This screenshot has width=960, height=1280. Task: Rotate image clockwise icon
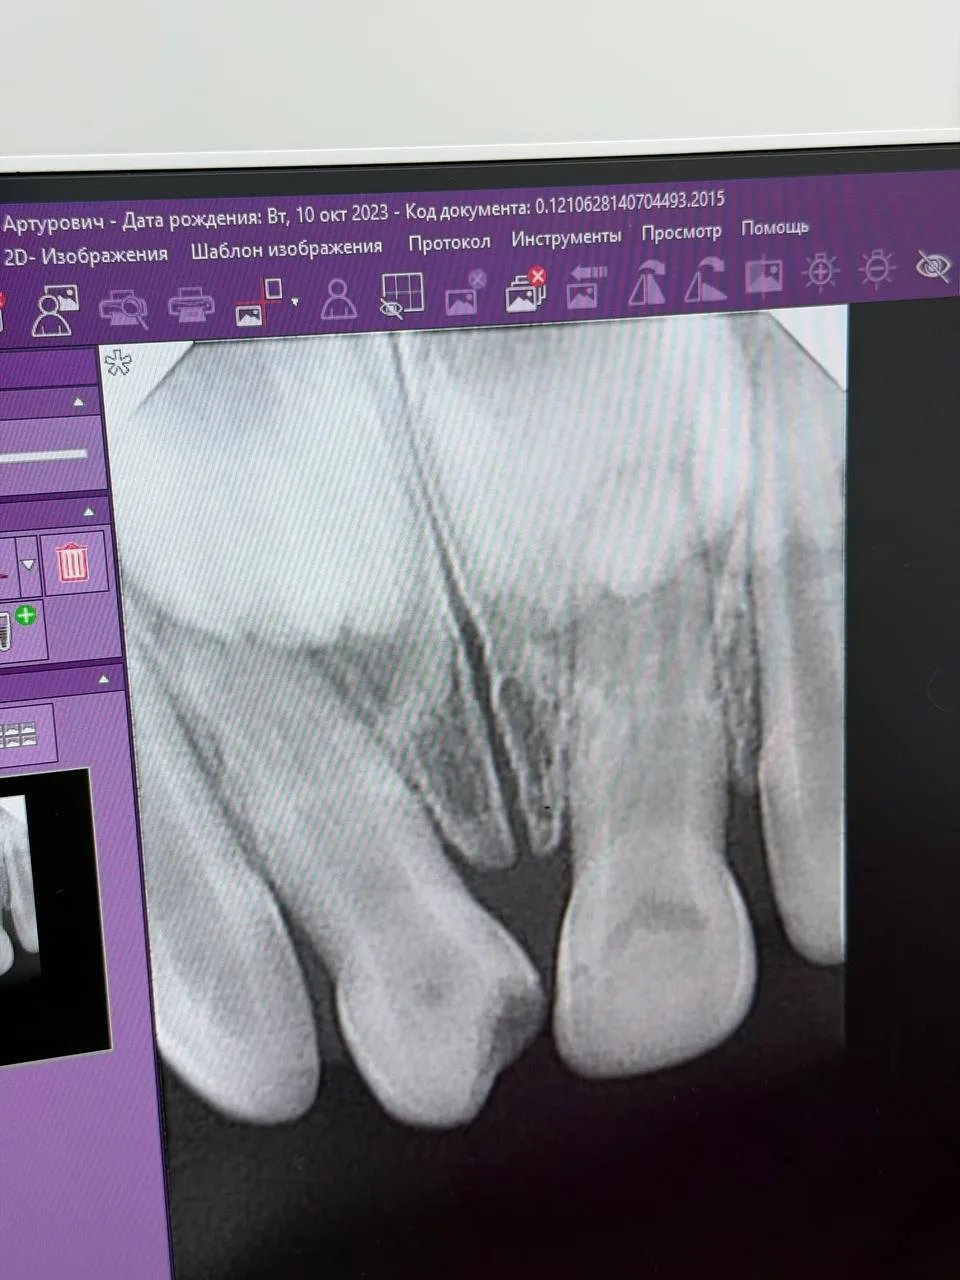(705, 279)
